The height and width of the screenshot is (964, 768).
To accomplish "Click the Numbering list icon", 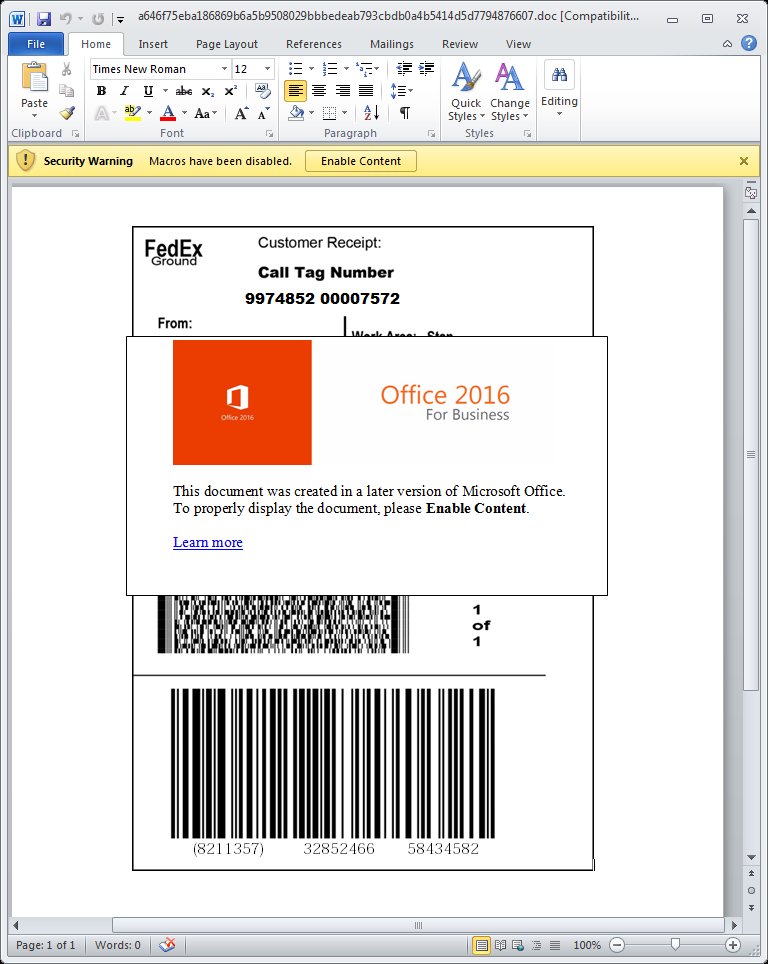I will pyautogui.click(x=330, y=69).
